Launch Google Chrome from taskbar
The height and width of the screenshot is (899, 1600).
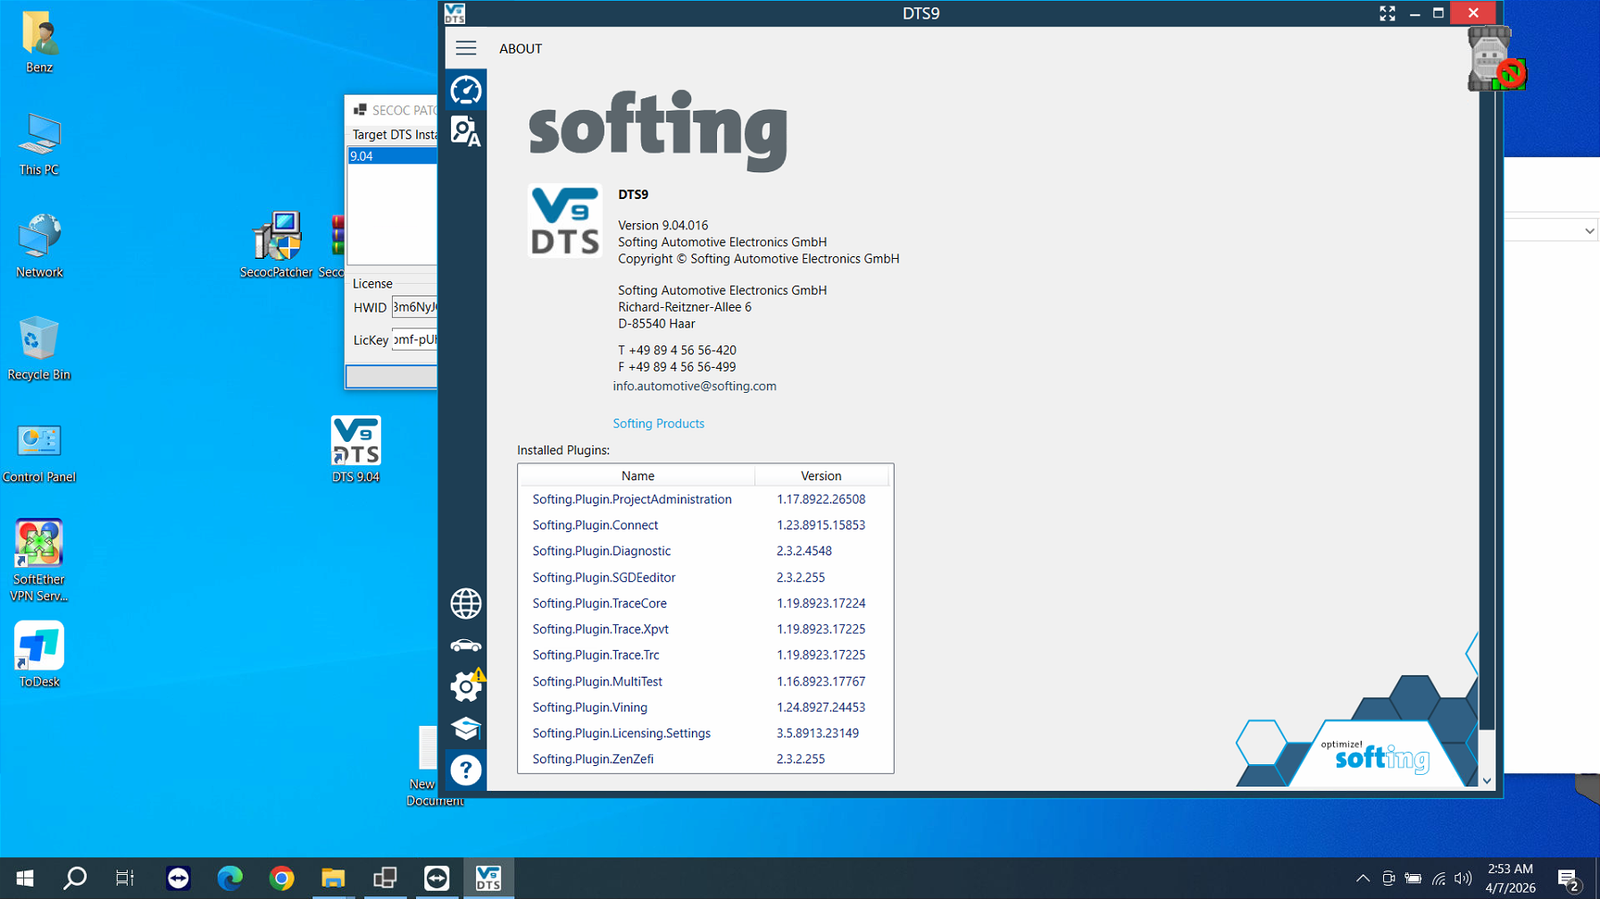[282, 878]
